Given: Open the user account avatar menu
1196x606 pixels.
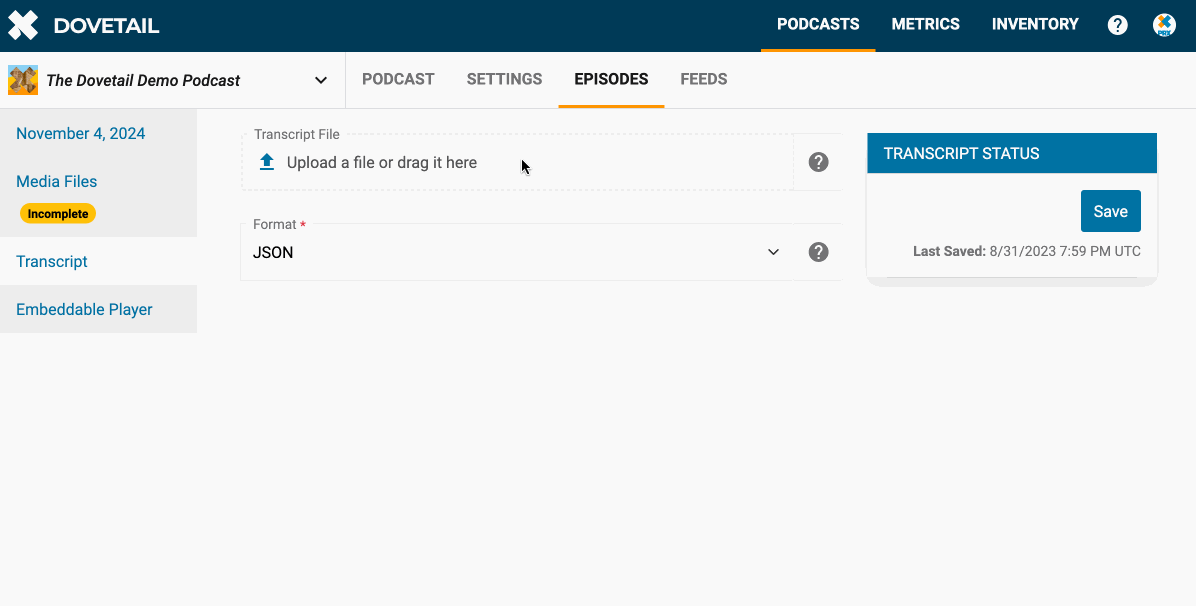Looking at the screenshot, I should [x=1164, y=25].
